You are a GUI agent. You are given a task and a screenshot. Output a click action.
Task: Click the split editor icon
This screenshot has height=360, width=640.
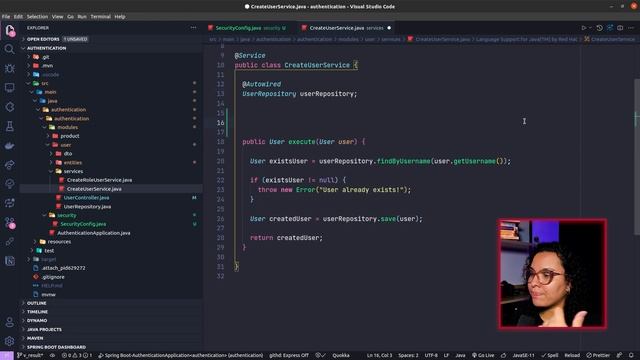pyautogui.click(x=620, y=28)
